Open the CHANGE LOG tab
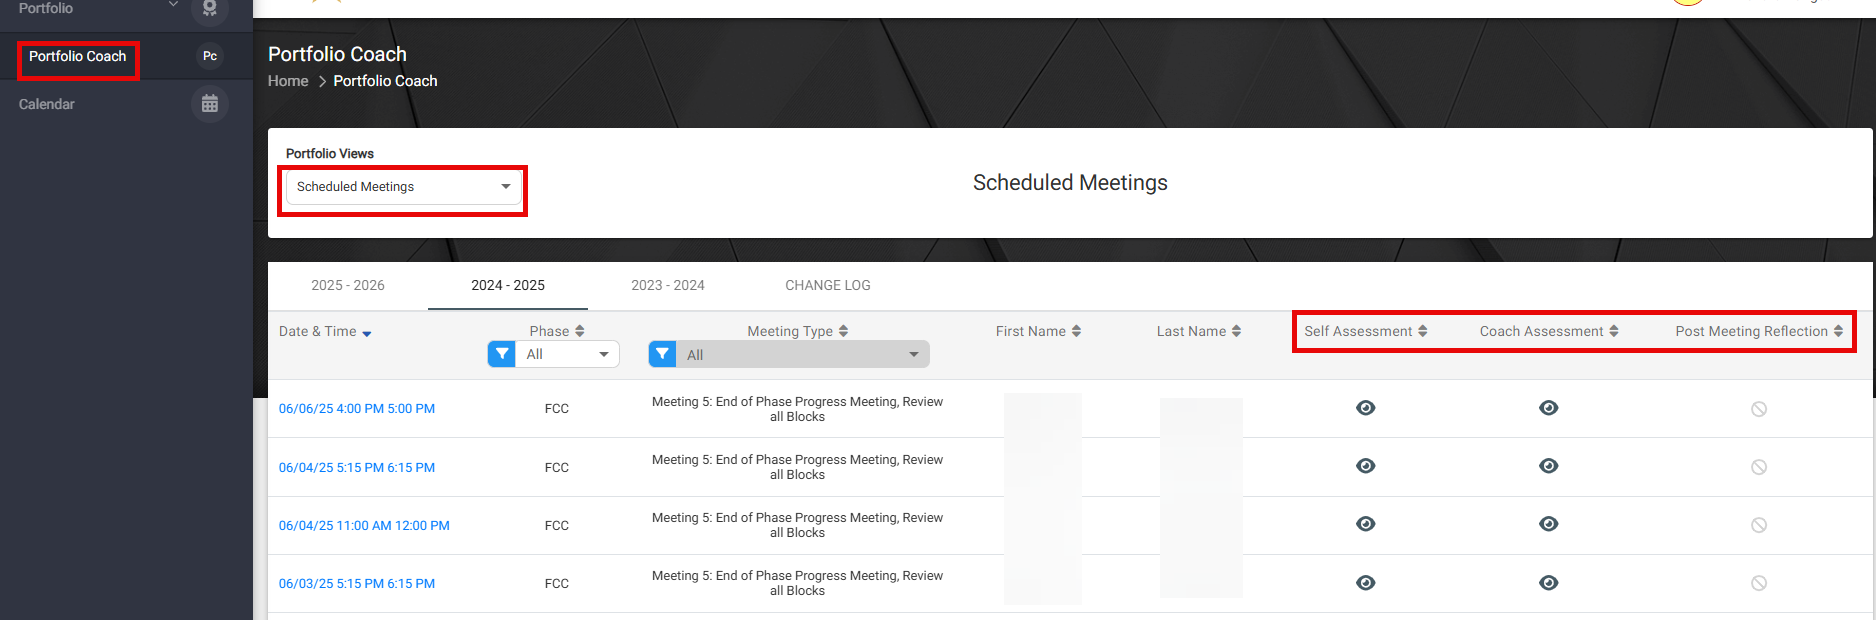 click(x=827, y=285)
